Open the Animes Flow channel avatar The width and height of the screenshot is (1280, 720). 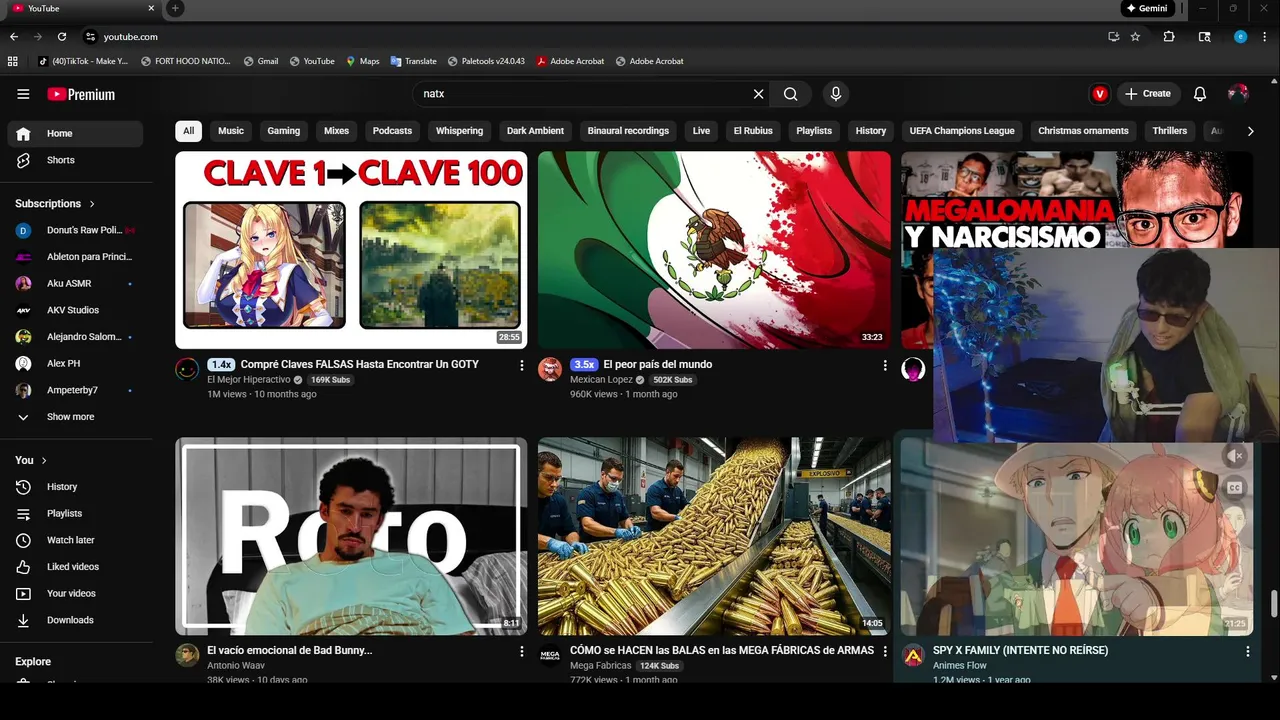point(913,655)
